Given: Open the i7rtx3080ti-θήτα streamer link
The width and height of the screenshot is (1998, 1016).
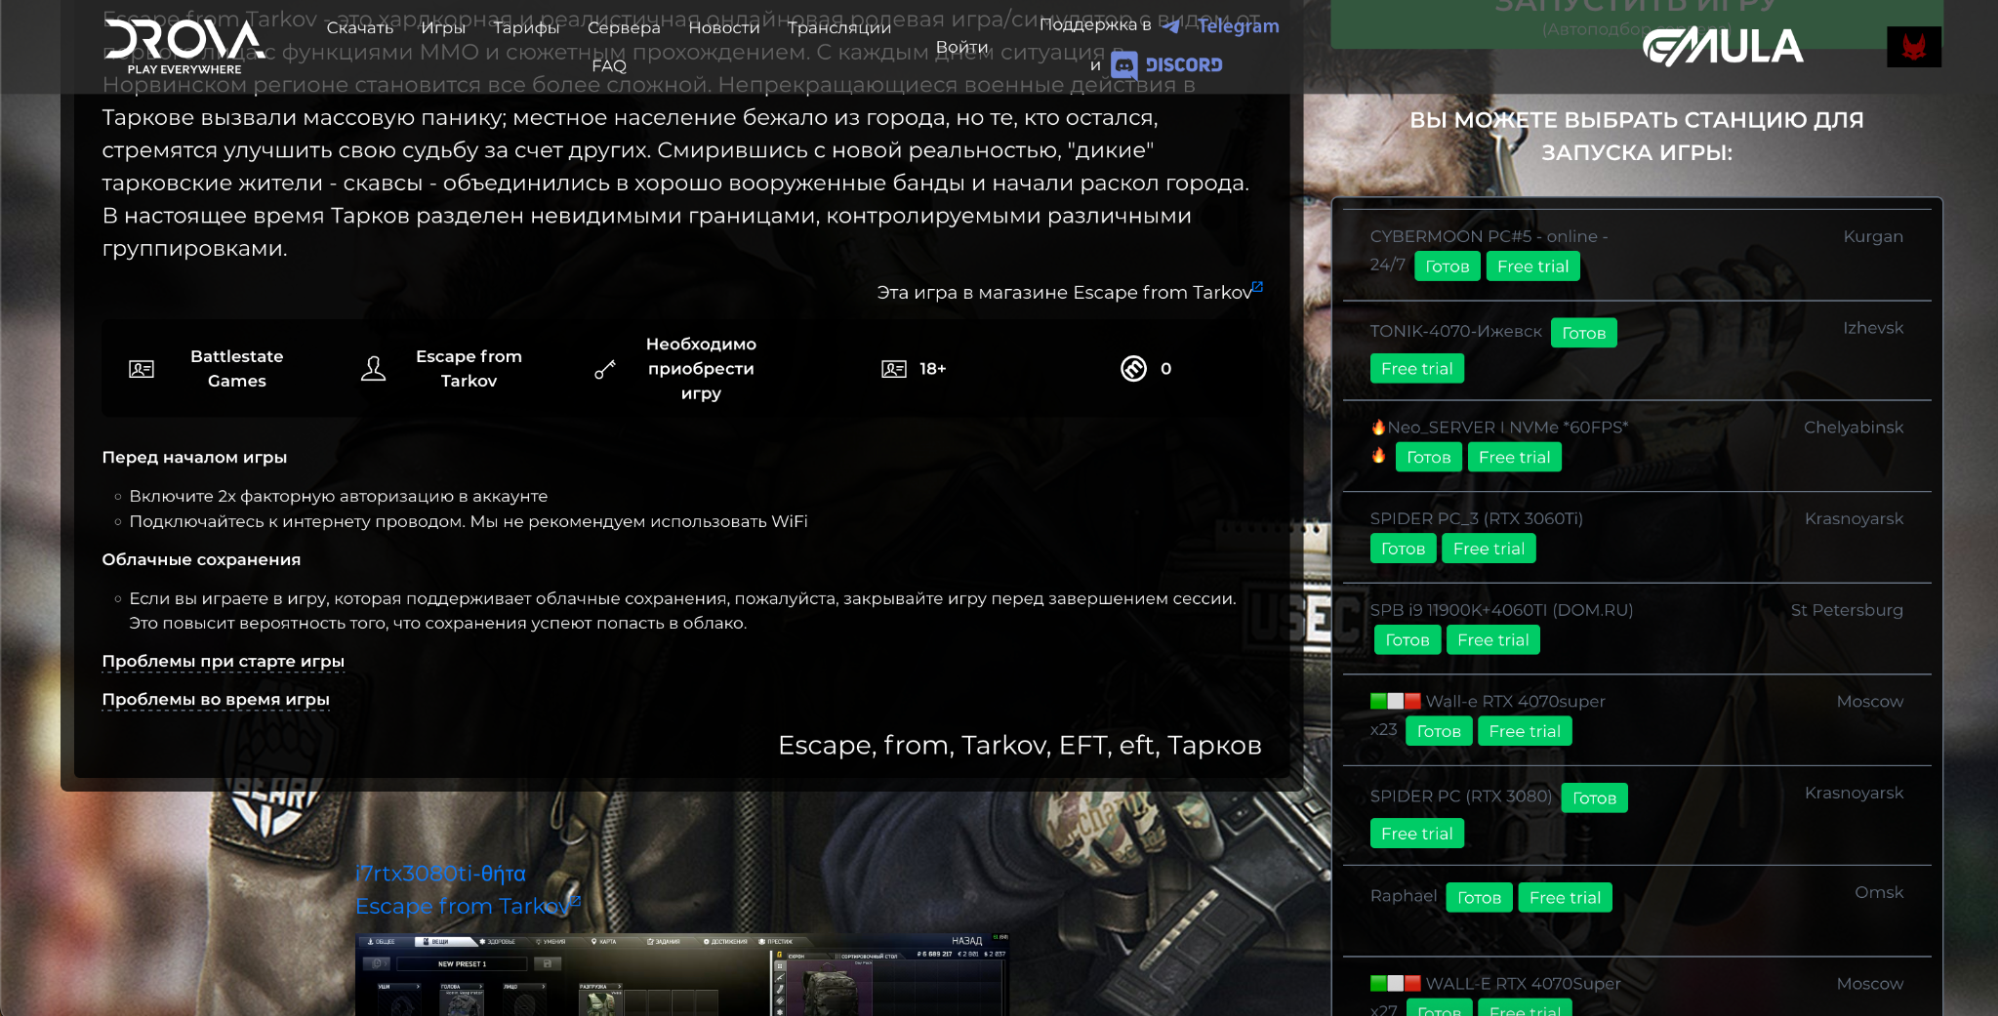Looking at the screenshot, I should (440, 873).
